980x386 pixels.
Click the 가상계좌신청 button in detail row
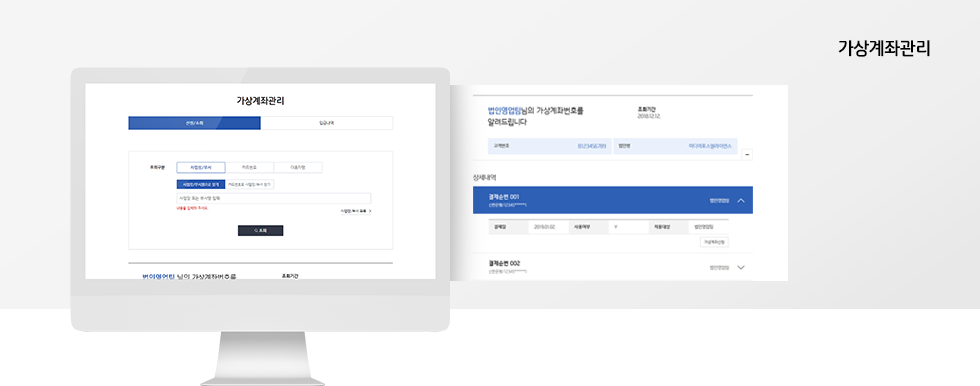coord(714,242)
